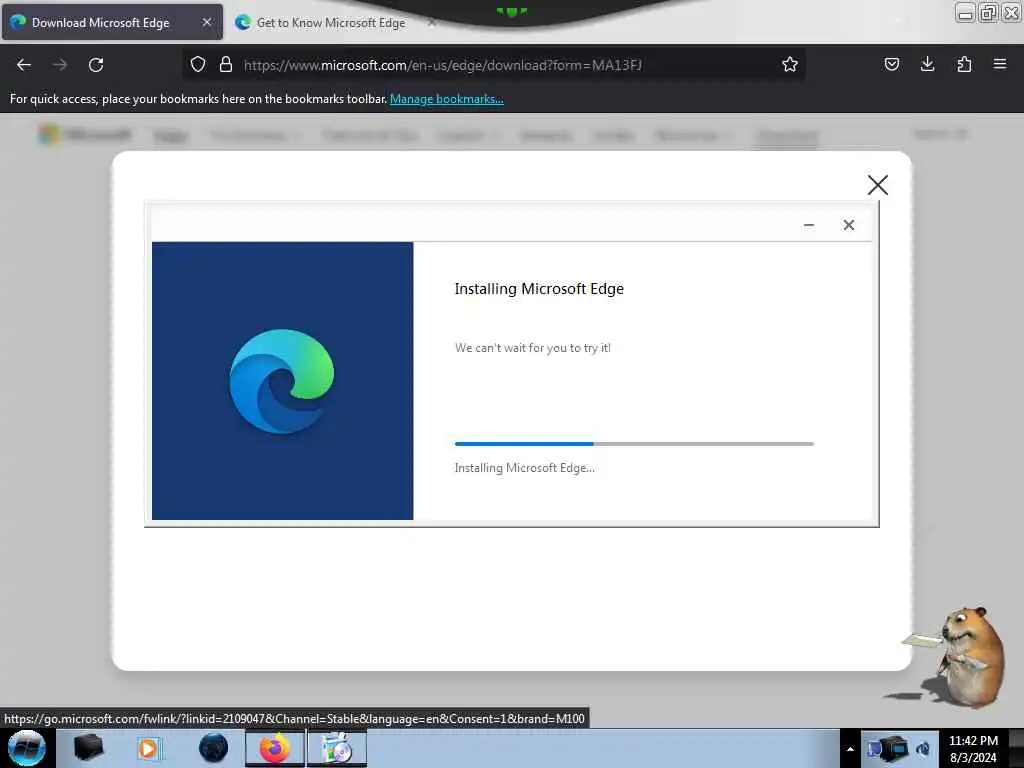Open the taskbar clock showing 11:42 PM
Screen dimensions: 1024x768
[x=973, y=748]
